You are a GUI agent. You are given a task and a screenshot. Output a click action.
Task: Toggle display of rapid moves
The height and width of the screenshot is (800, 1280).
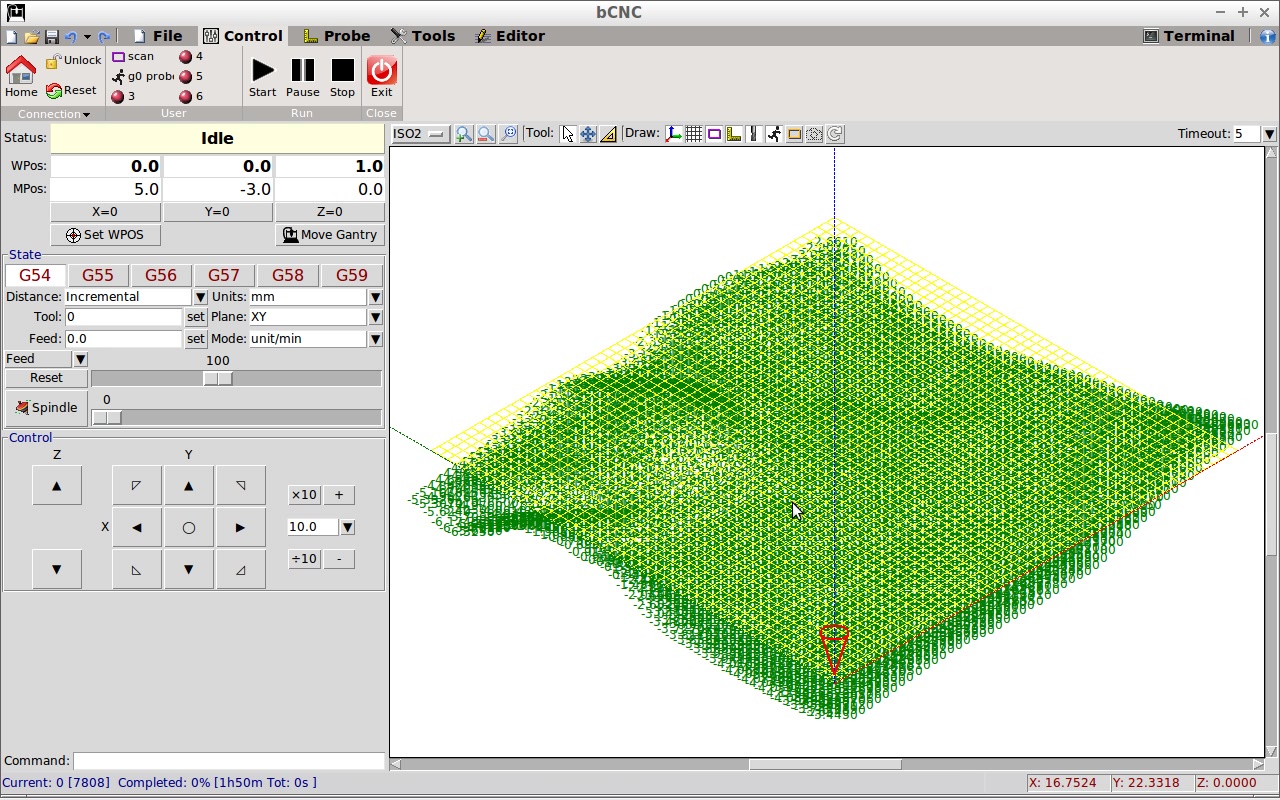pos(773,133)
